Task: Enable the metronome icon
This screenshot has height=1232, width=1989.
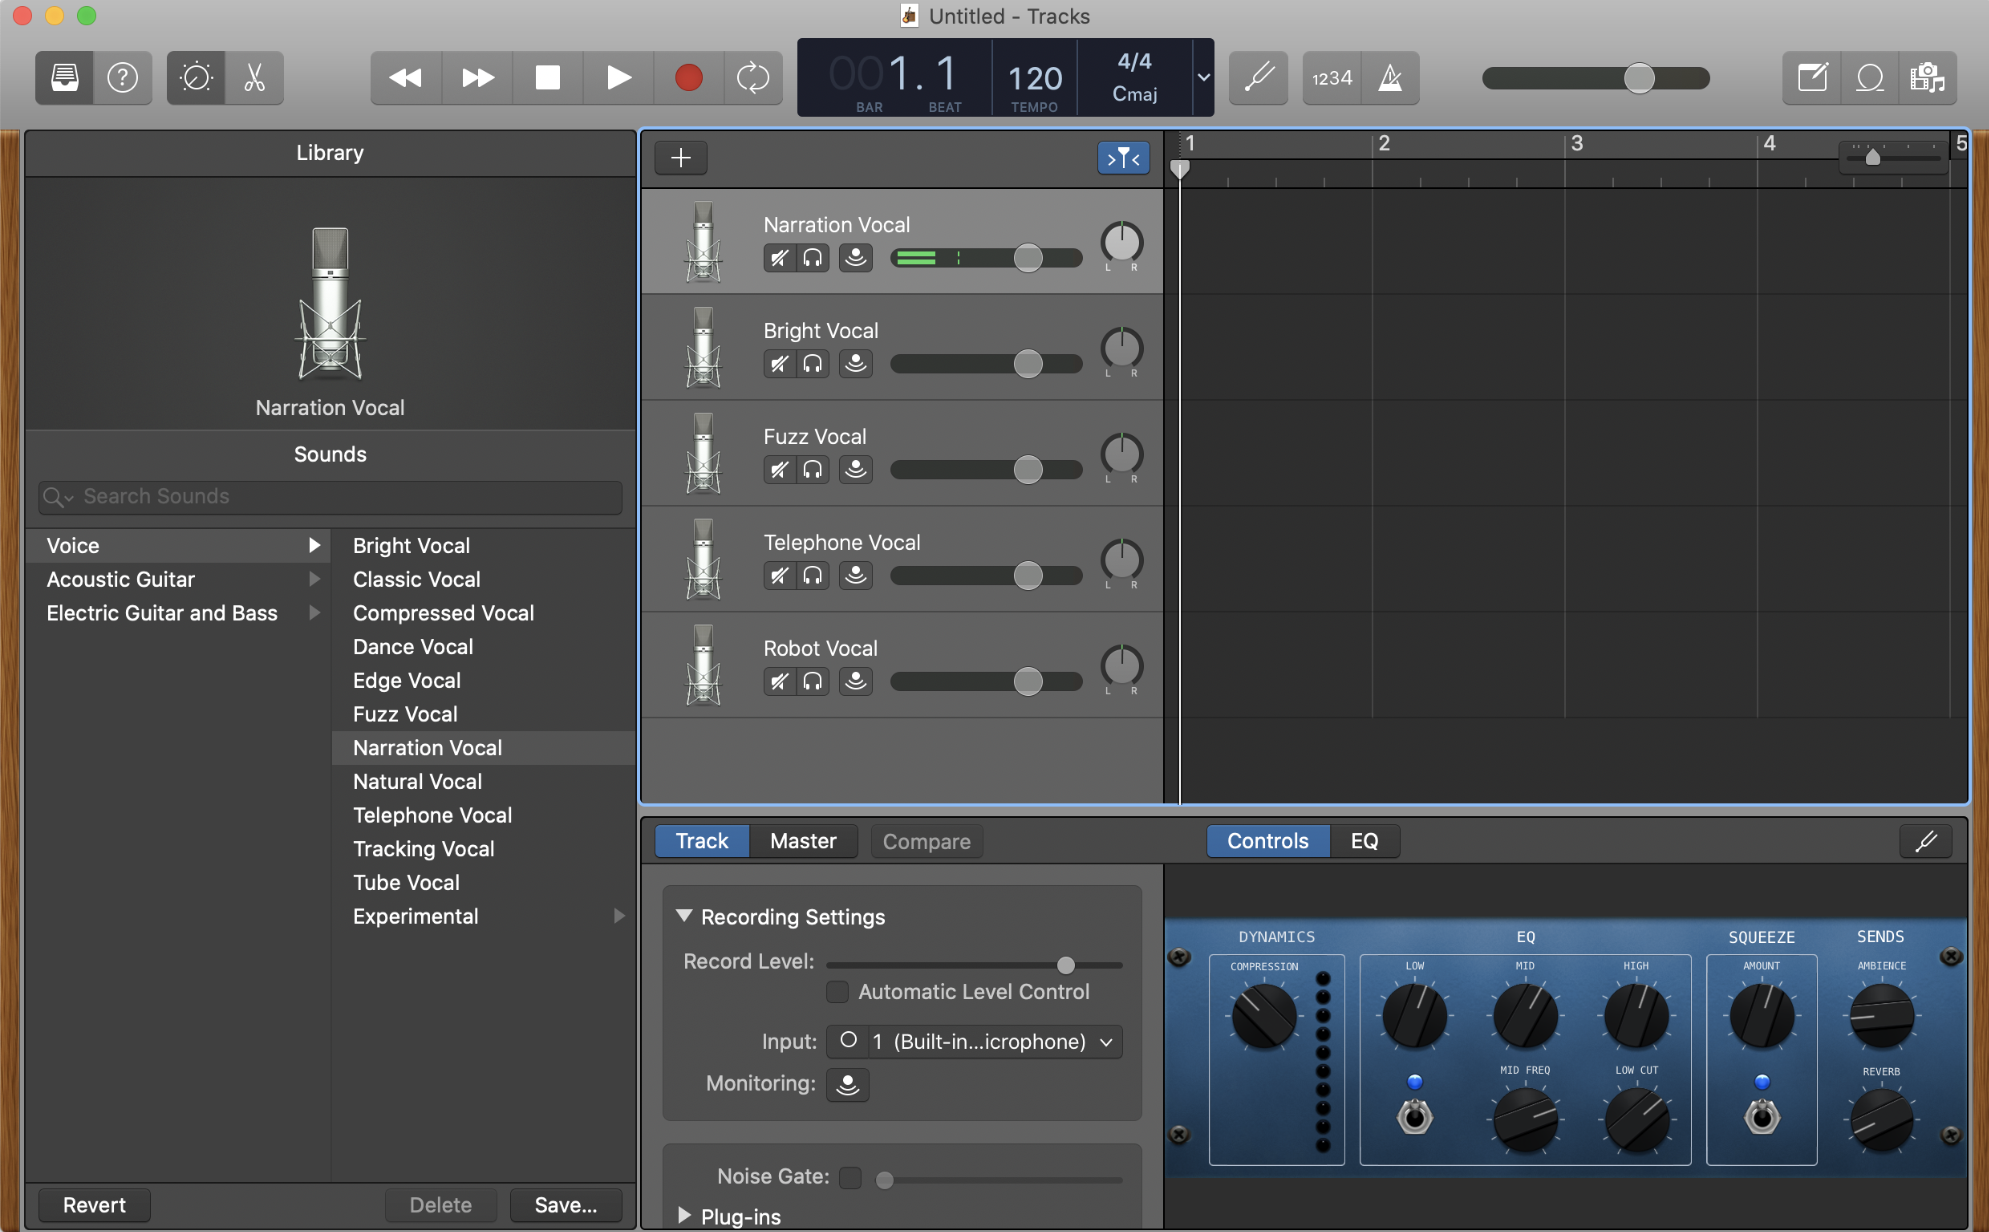Action: tap(1391, 78)
